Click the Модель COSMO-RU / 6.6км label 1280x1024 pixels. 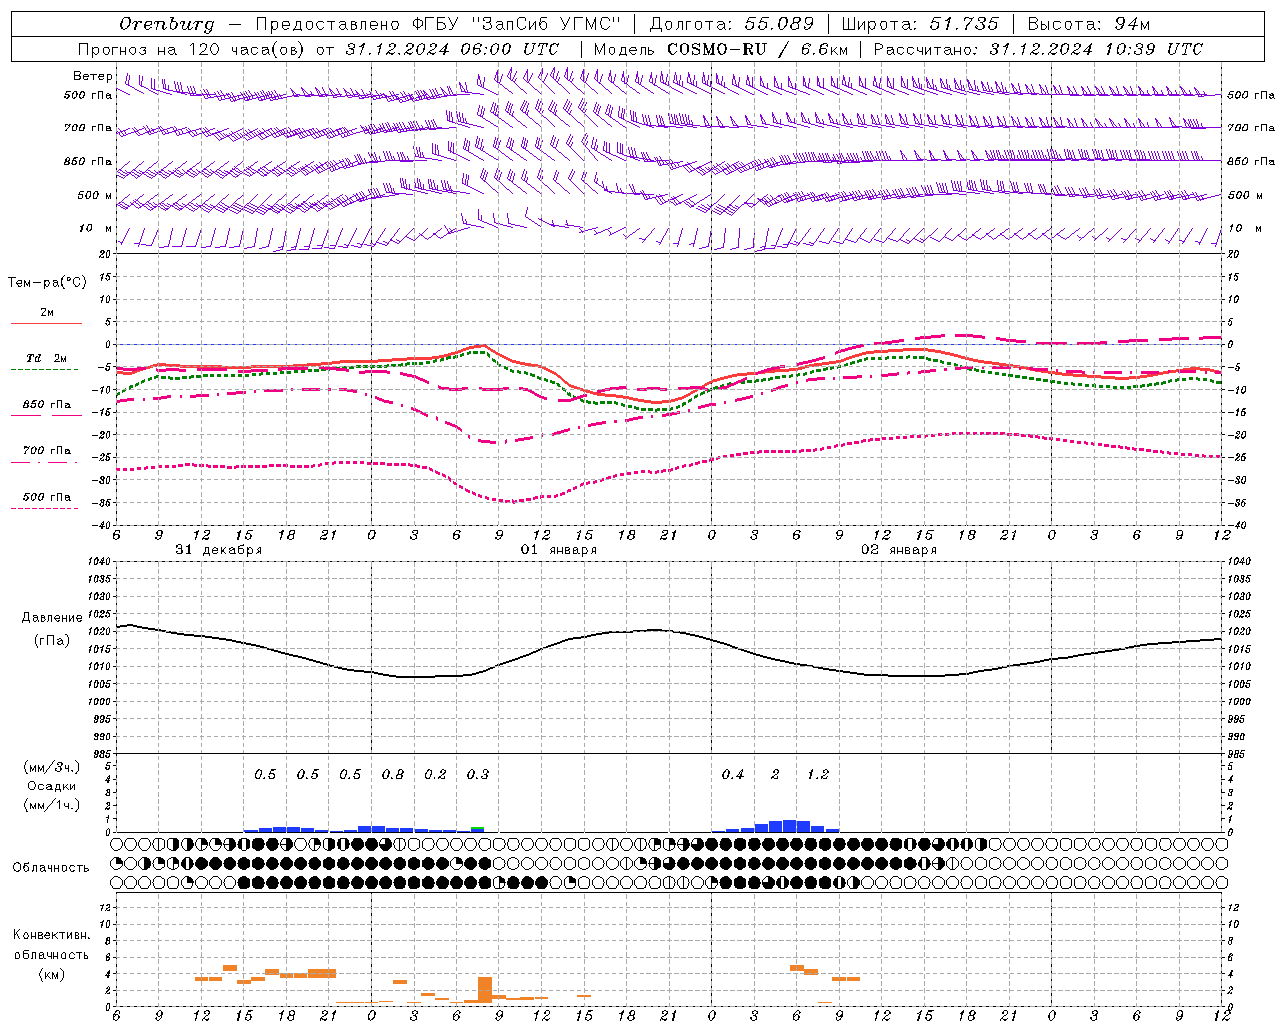pyautogui.click(x=720, y=48)
